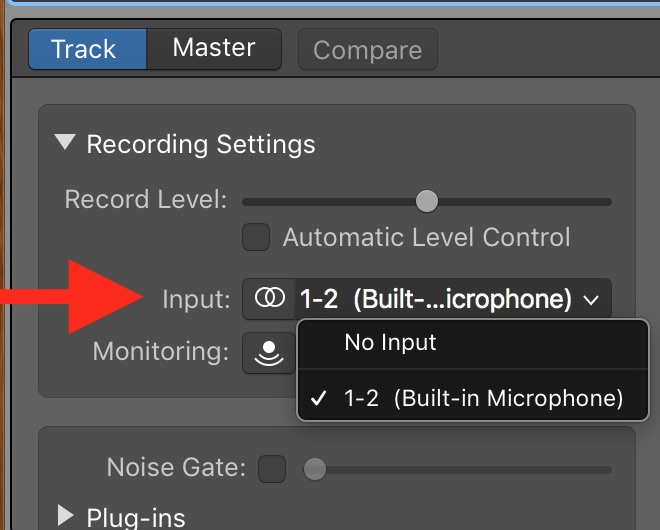
Task: Enable the Automatic Level Control checkbox
Action: pyautogui.click(x=257, y=237)
